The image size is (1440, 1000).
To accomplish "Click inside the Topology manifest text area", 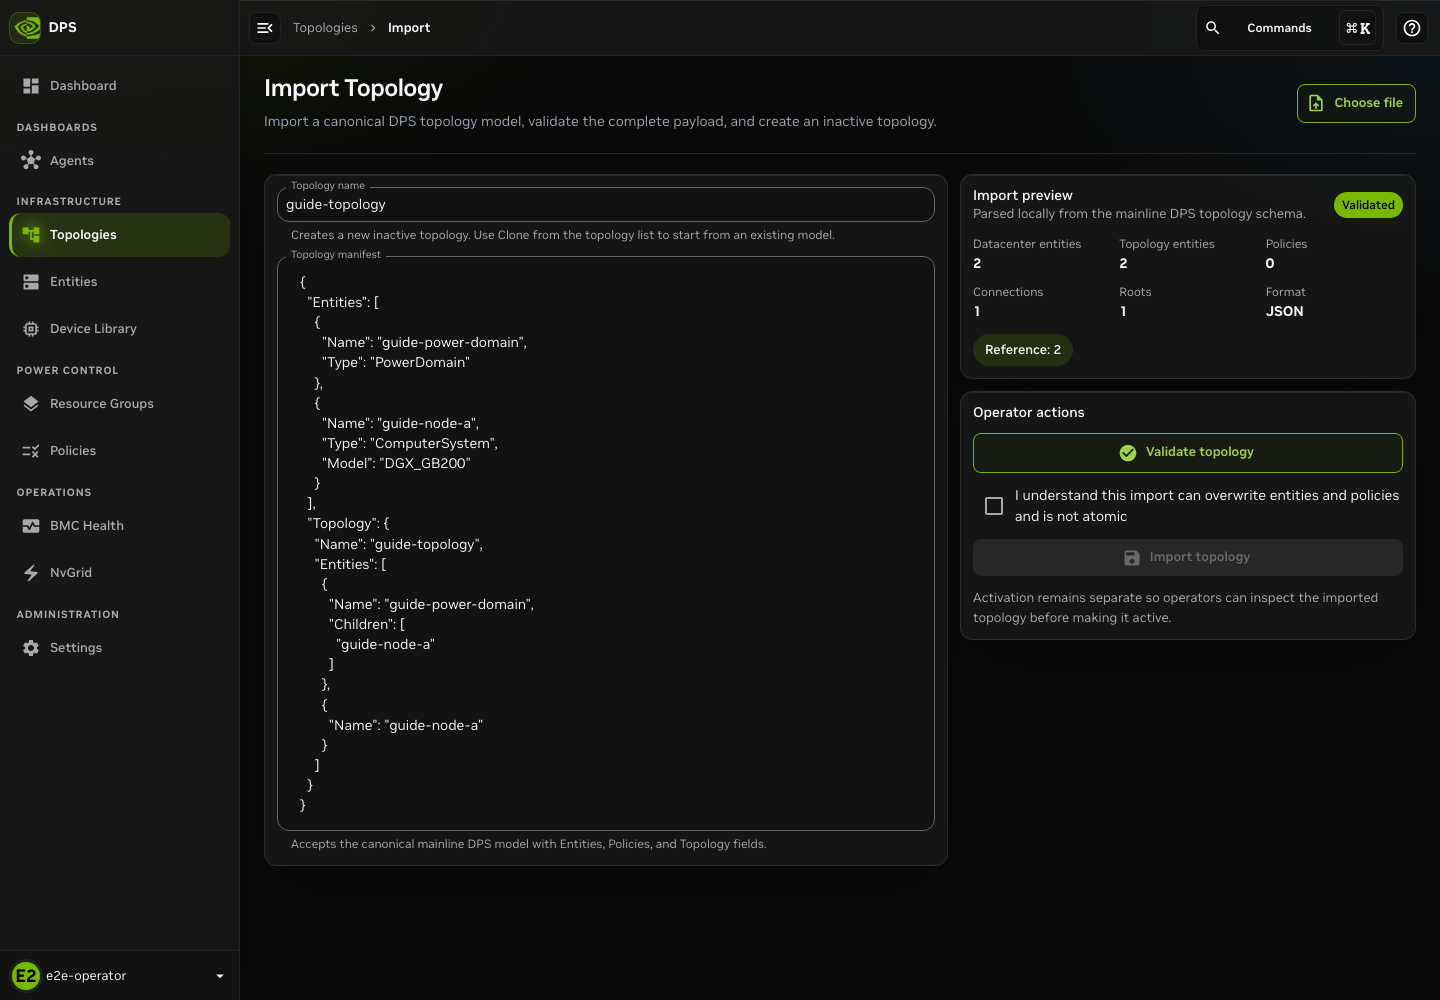I will (606, 544).
